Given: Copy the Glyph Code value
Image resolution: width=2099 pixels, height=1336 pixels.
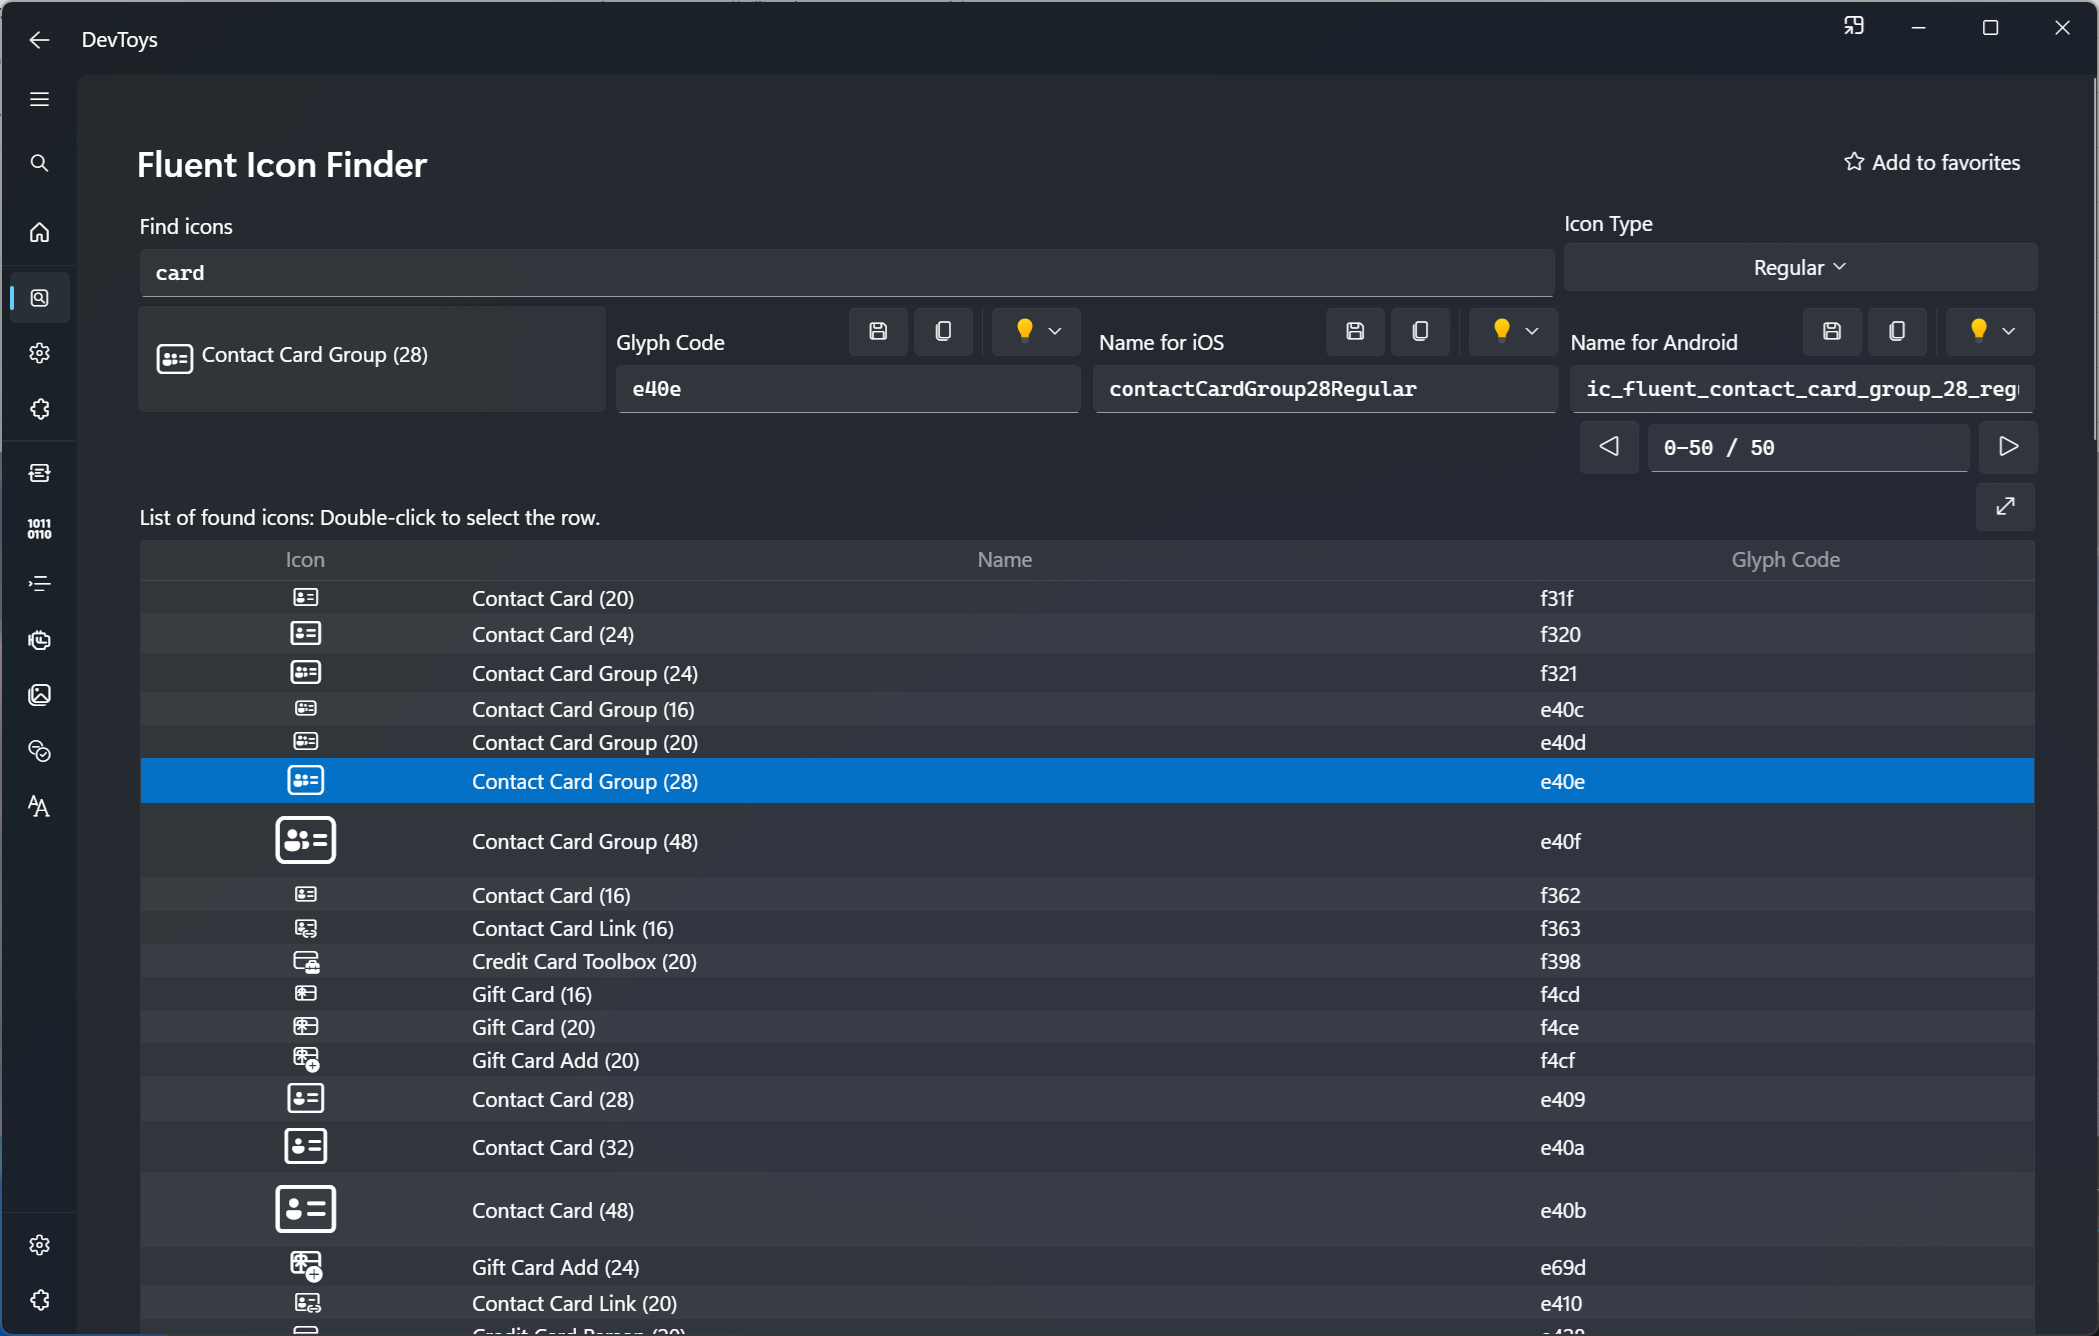Looking at the screenshot, I should (x=942, y=331).
